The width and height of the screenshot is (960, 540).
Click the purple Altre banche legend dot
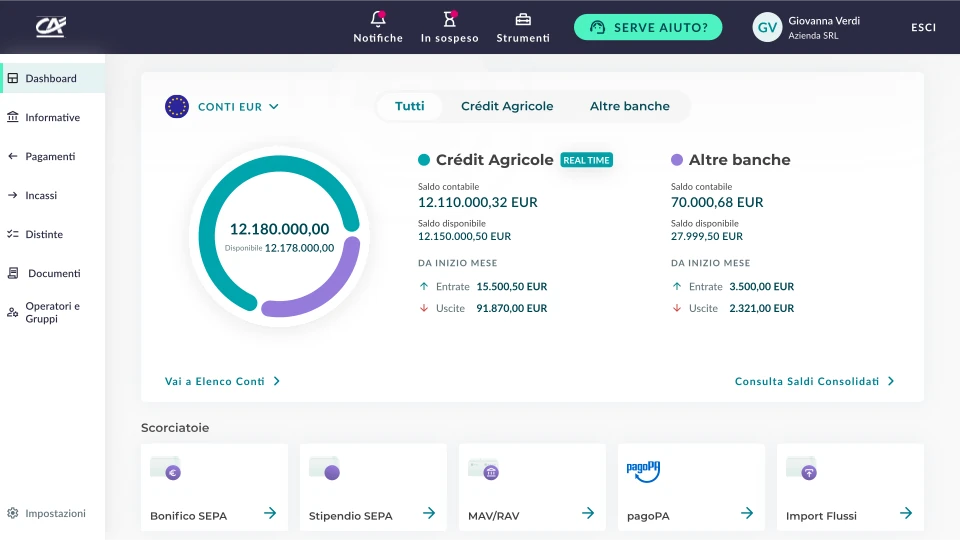[677, 160]
